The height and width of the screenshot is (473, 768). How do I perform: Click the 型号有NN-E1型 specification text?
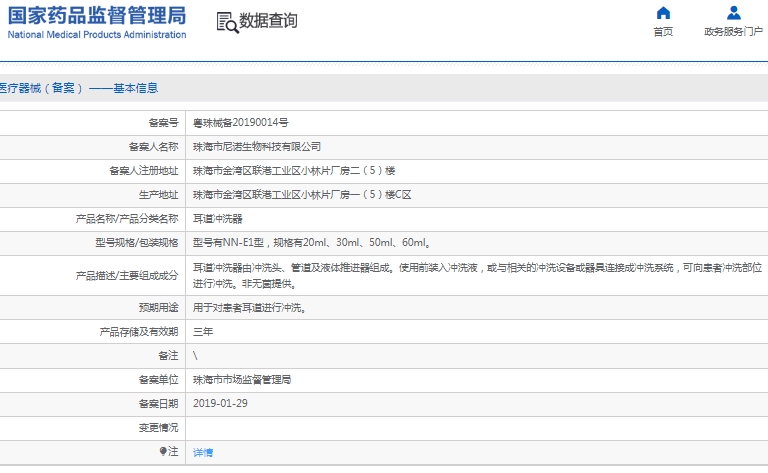pos(312,242)
